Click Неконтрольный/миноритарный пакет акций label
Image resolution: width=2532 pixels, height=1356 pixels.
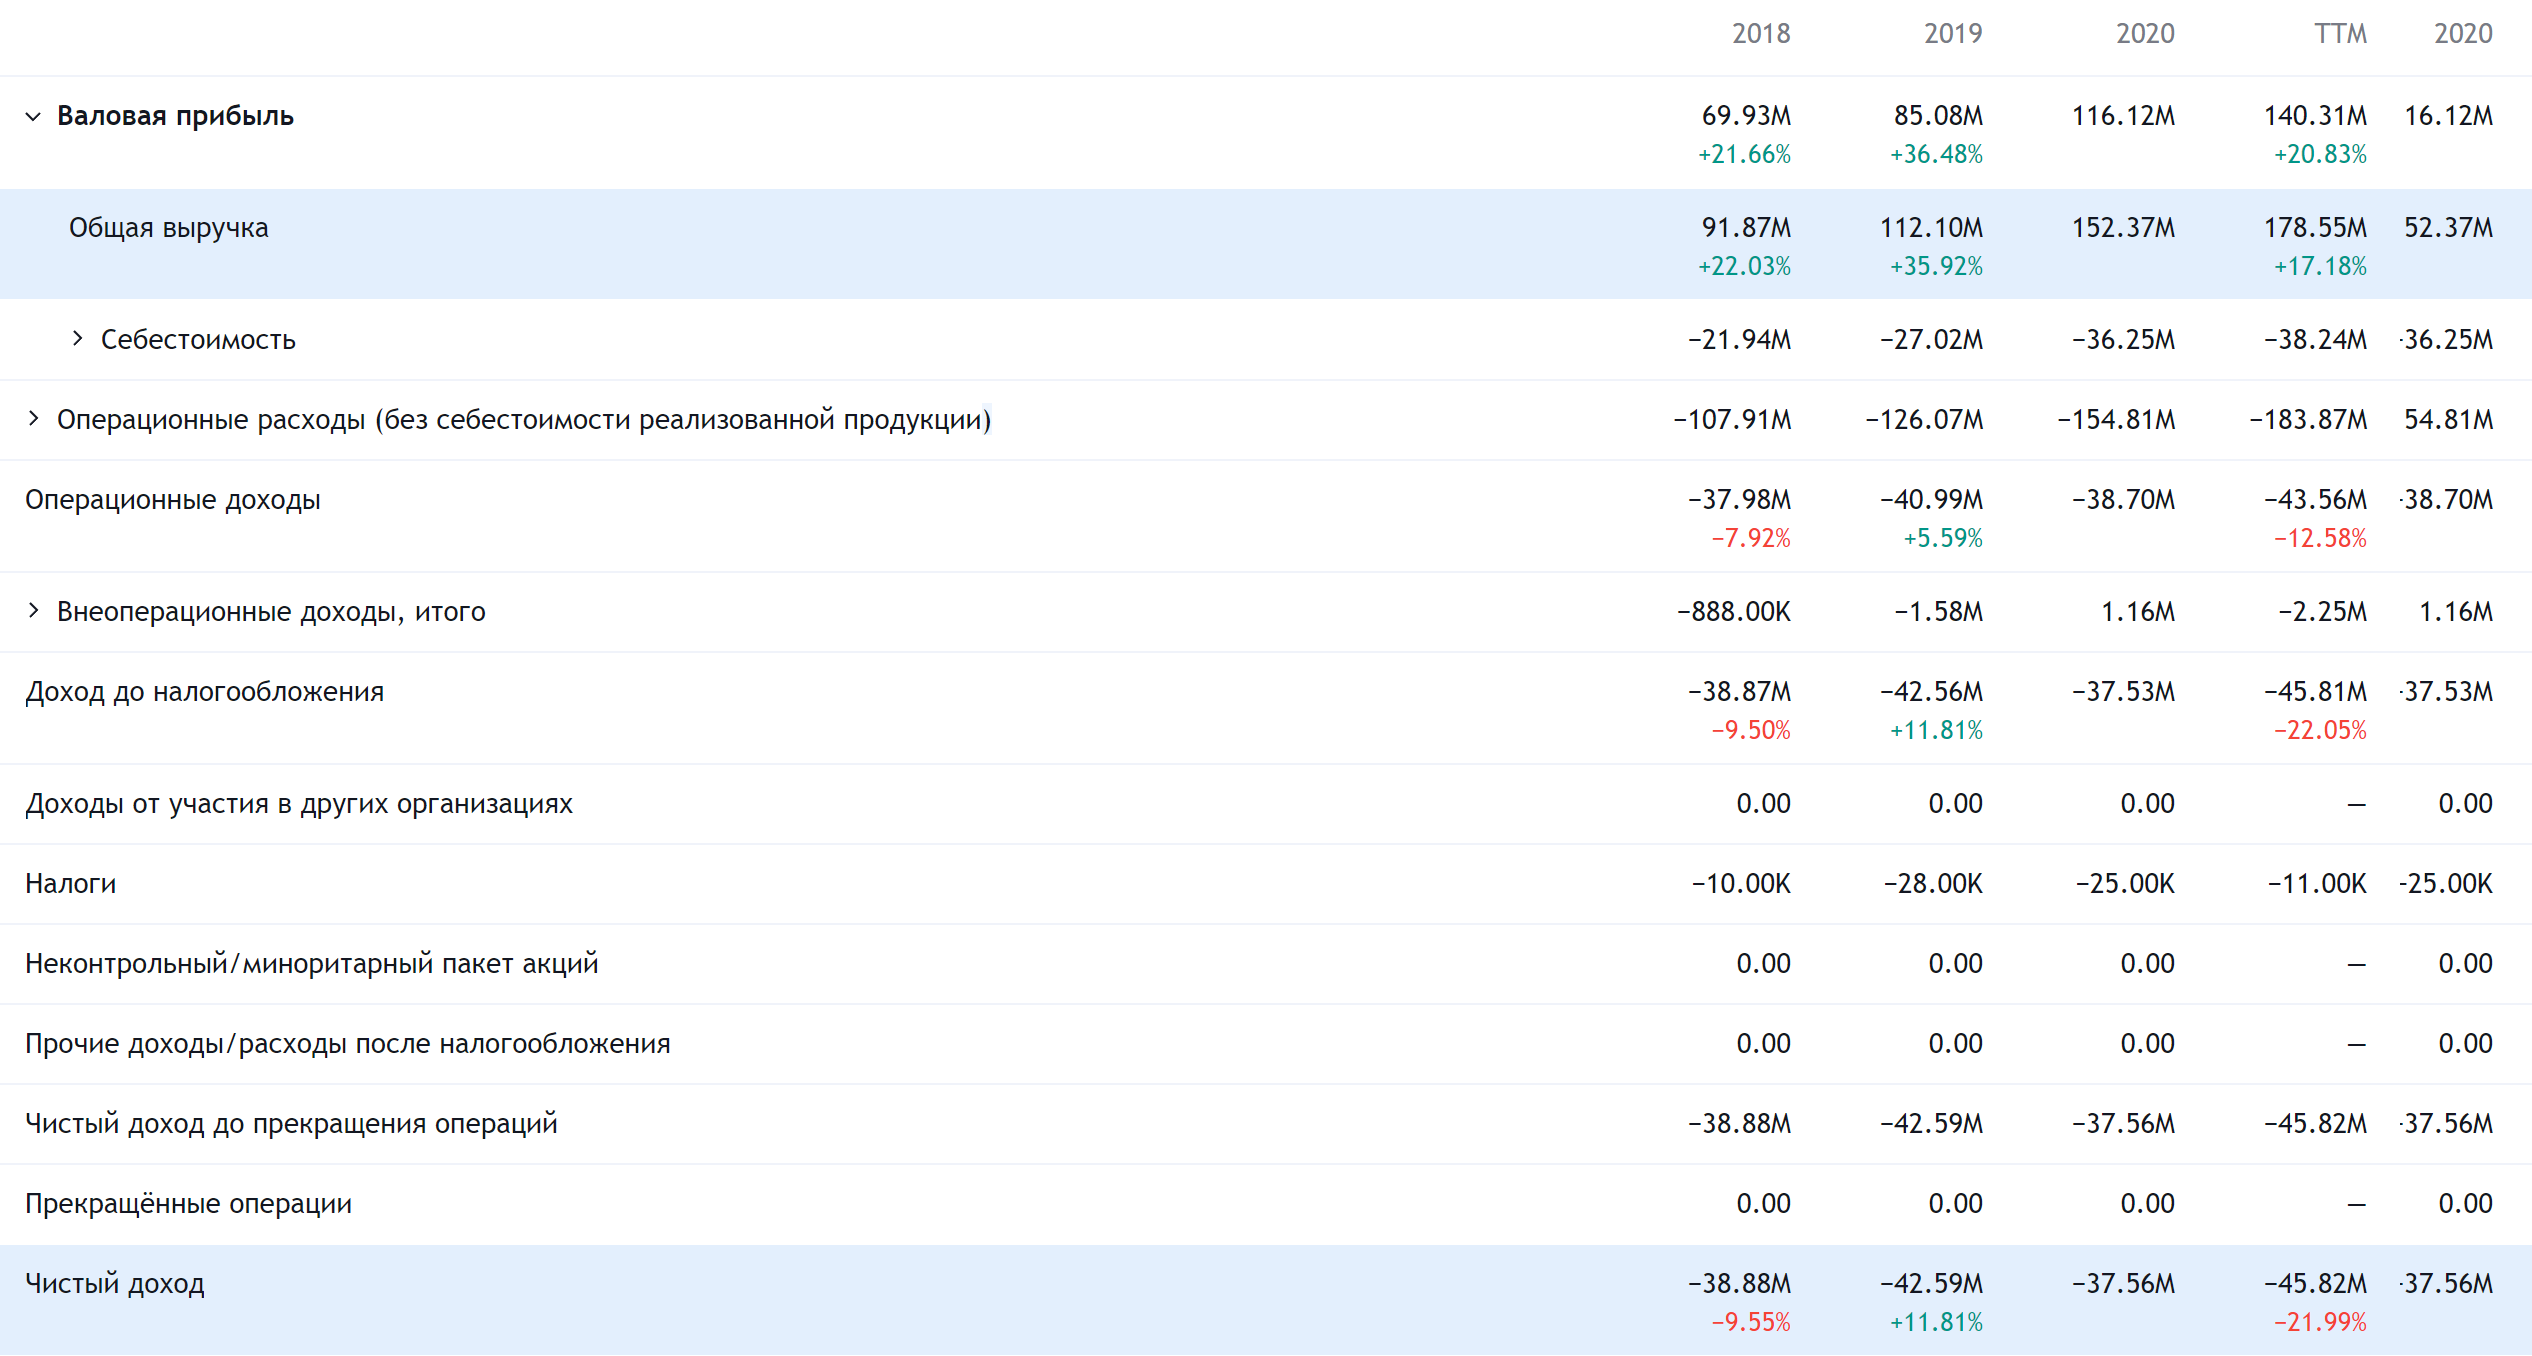pyautogui.click(x=311, y=964)
